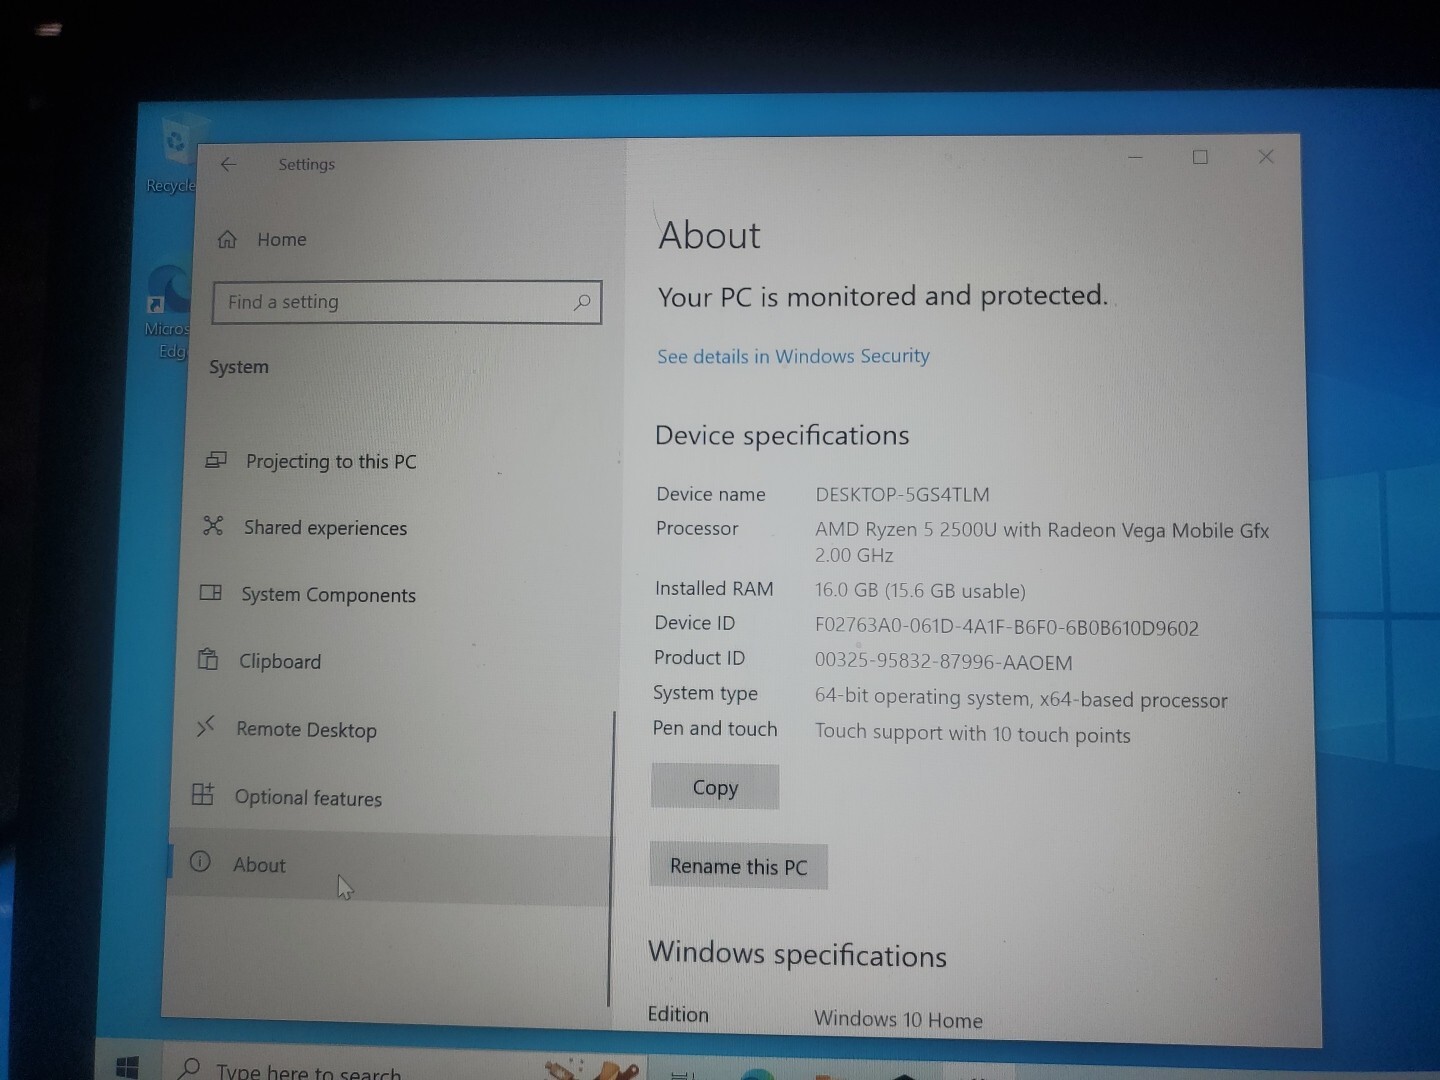
Task: Minimize the Settings window
Action: coord(1136,157)
